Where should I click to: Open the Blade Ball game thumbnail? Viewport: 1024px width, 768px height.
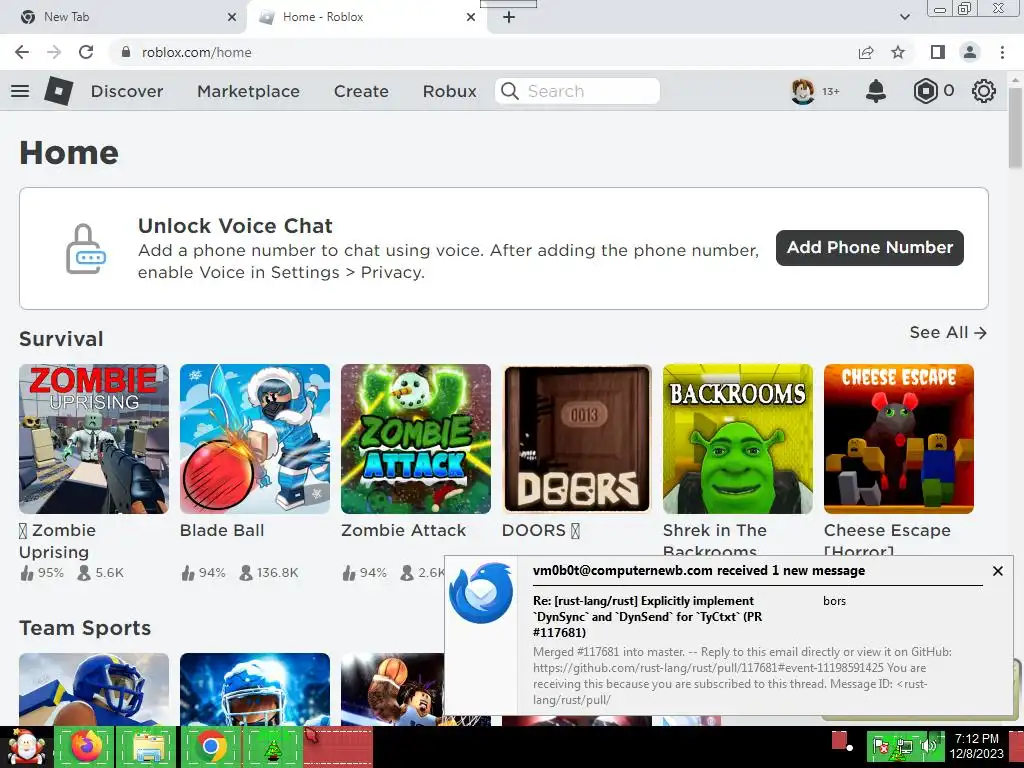(x=255, y=439)
